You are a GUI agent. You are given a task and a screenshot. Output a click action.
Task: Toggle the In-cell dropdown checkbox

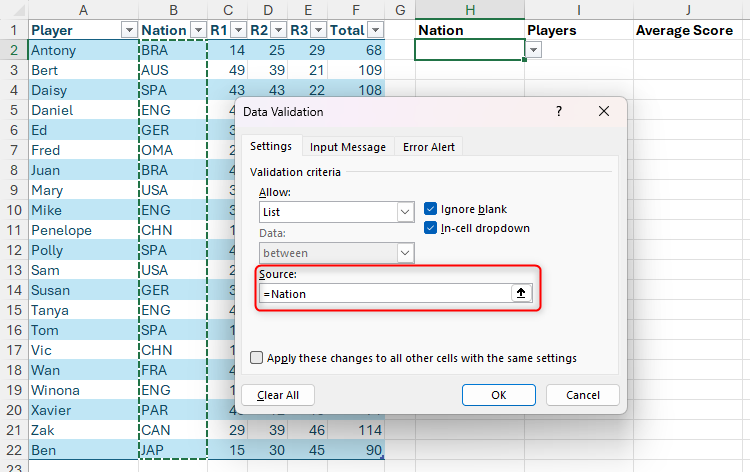click(431, 228)
